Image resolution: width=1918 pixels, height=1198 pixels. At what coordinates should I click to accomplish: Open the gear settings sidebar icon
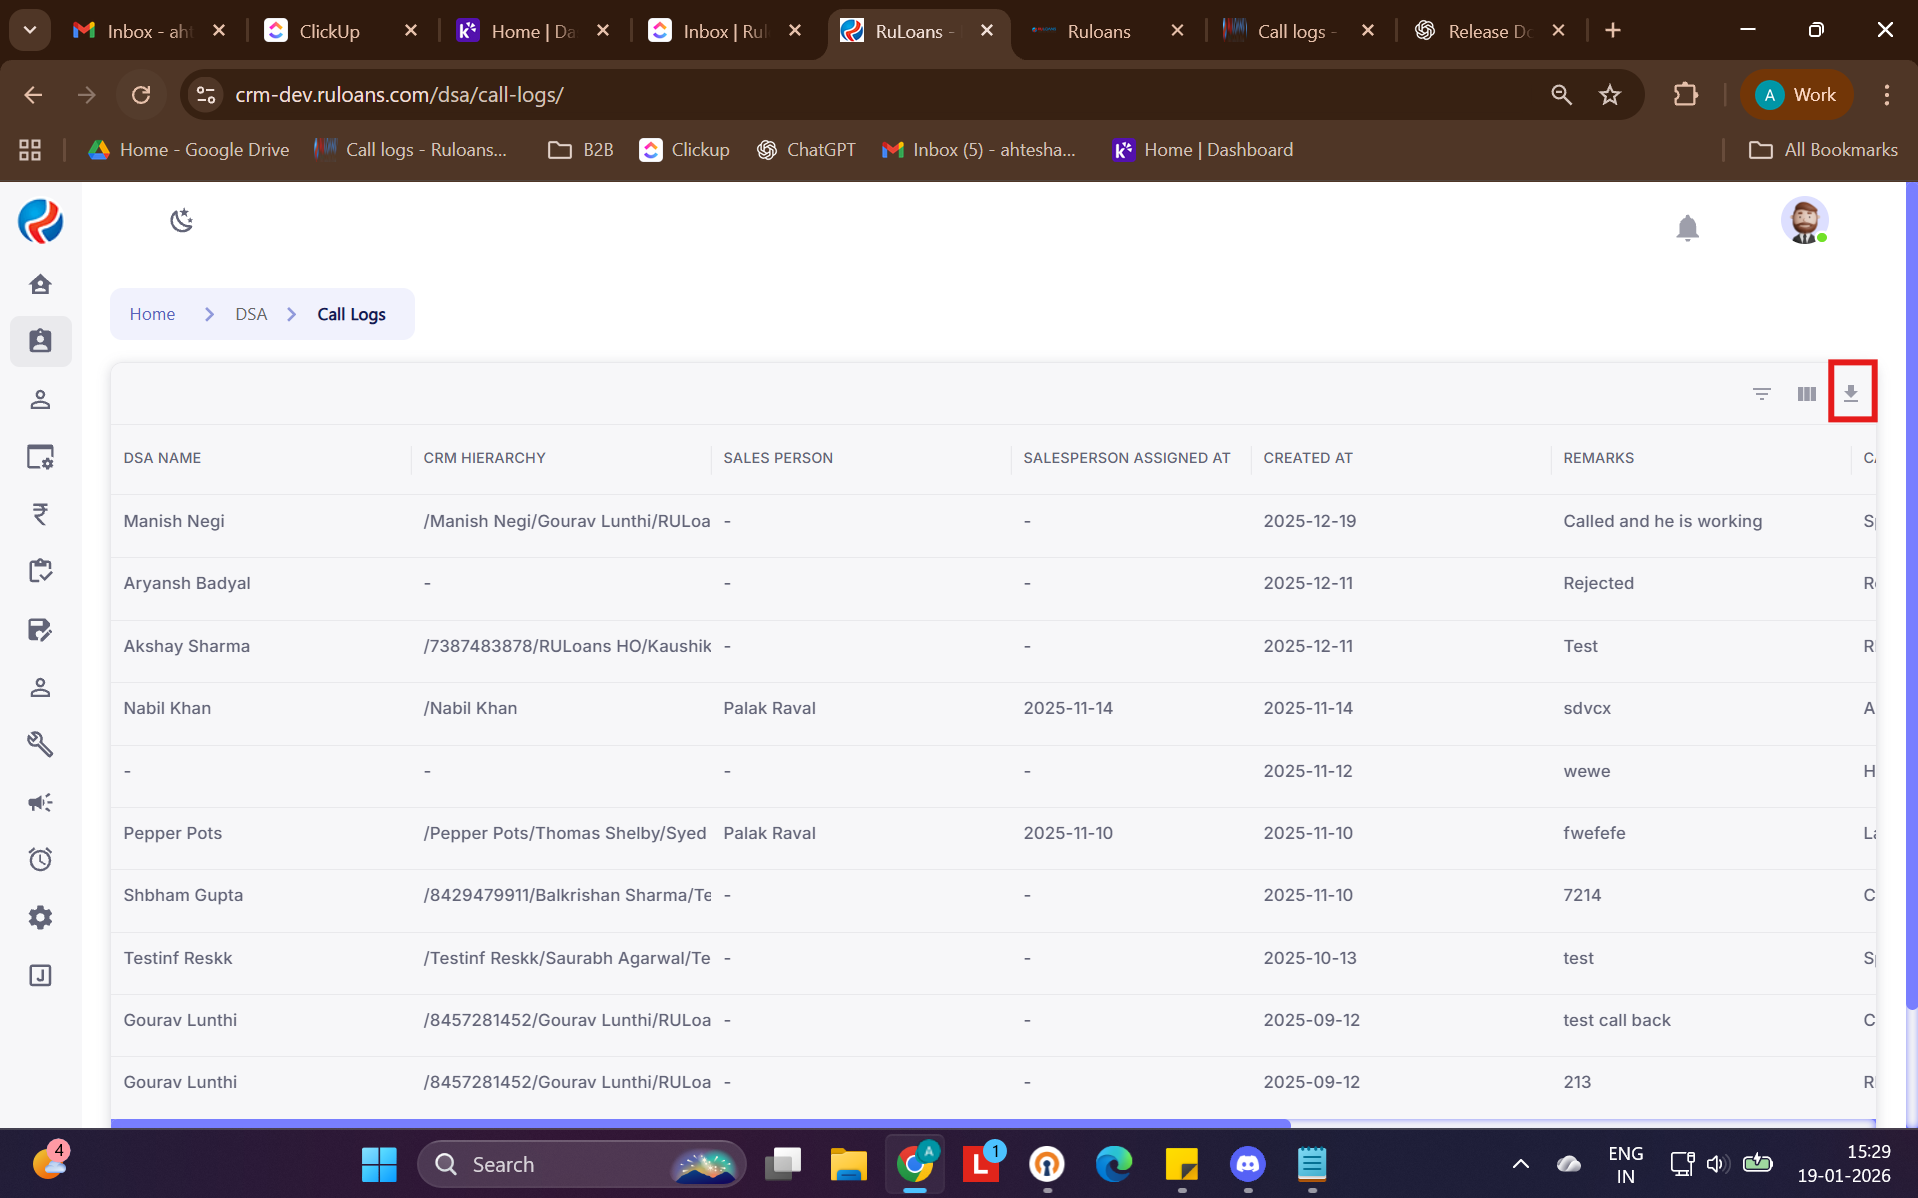coord(40,917)
